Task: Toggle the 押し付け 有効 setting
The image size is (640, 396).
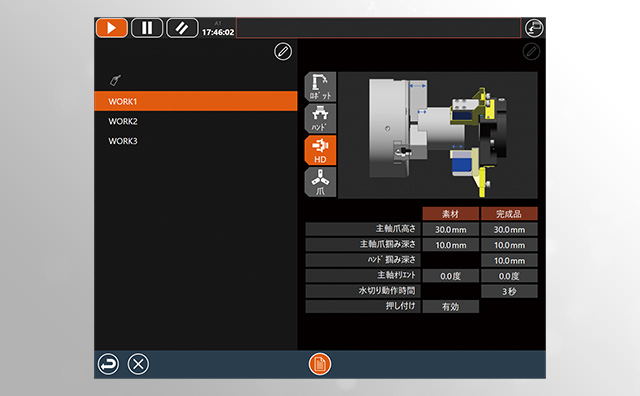Action: point(451,307)
